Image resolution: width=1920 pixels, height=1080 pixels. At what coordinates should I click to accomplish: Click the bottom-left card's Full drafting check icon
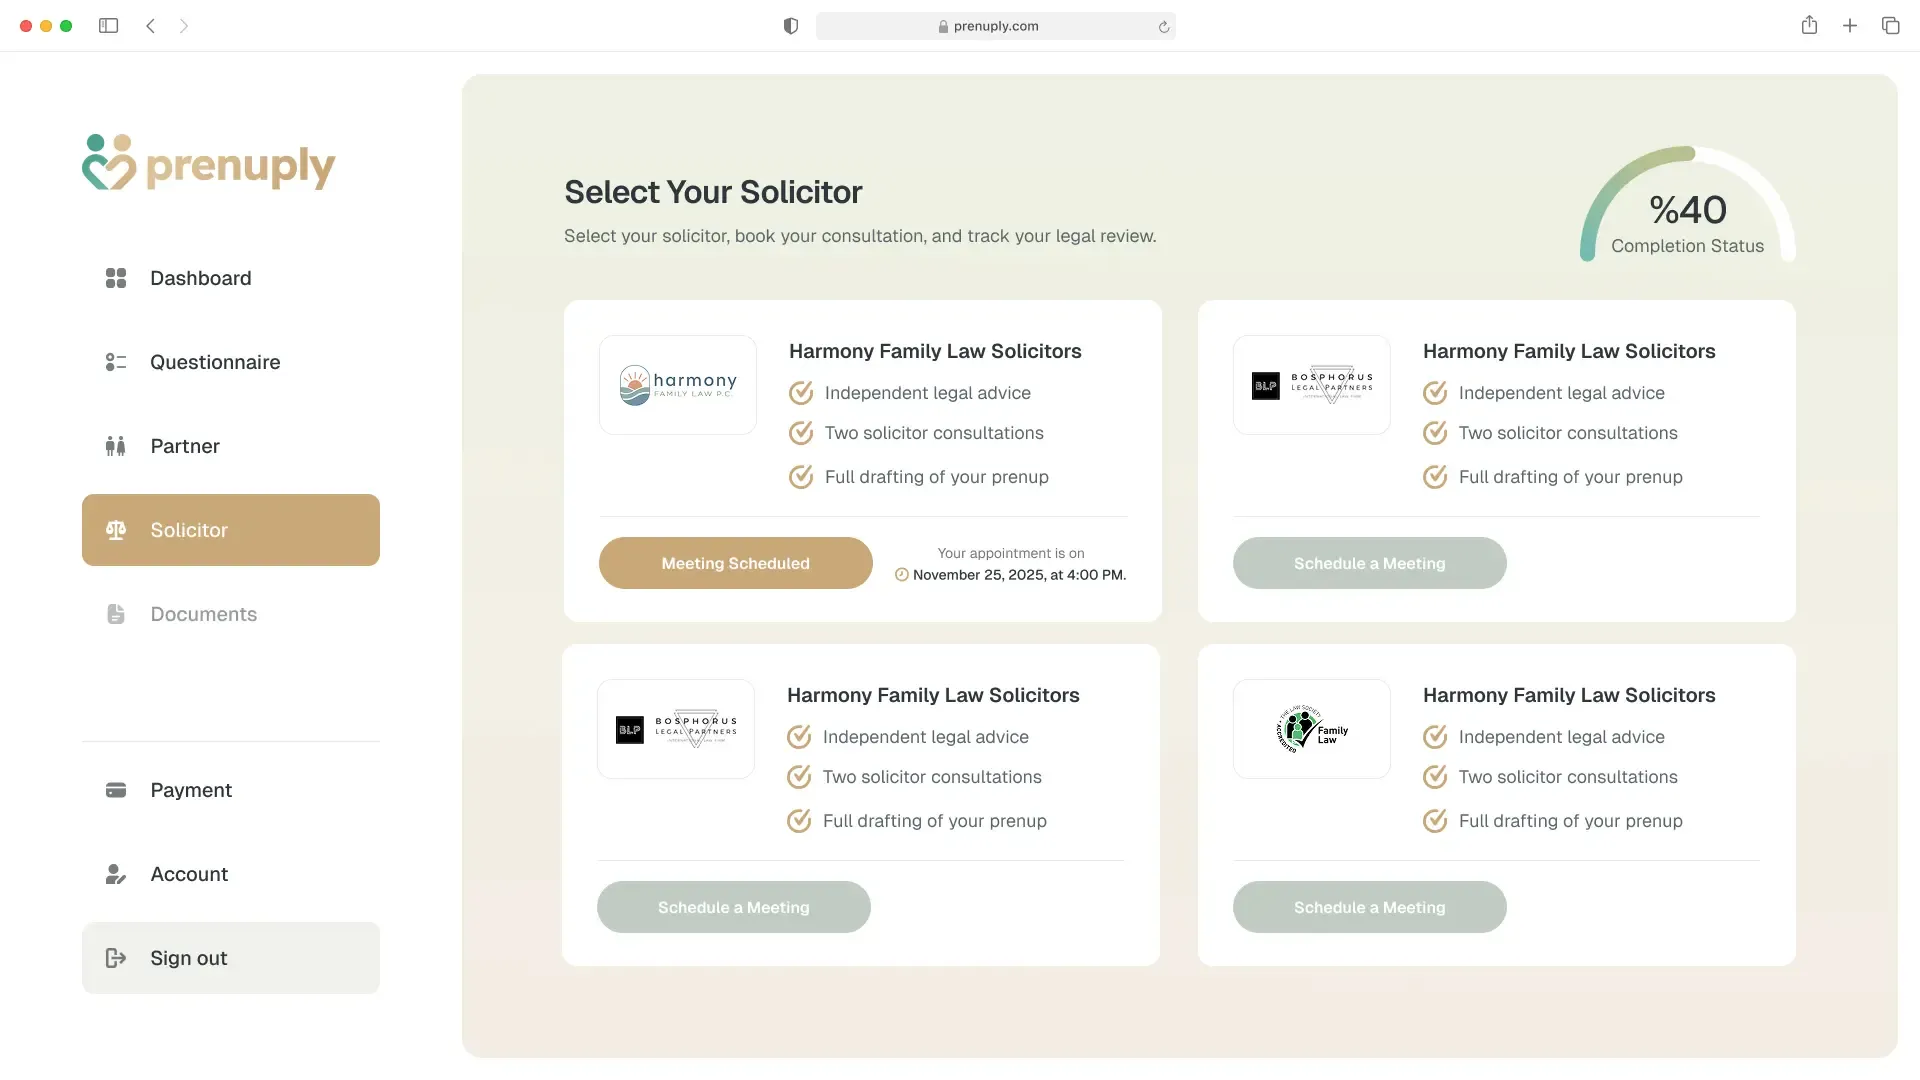click(x=799, y=820)
